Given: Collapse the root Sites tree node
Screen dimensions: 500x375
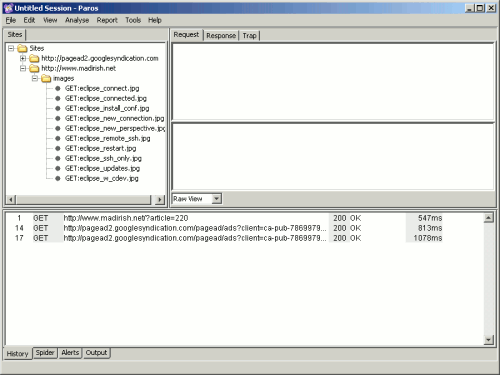Looking at the screenshot, I should coord(11,49).
